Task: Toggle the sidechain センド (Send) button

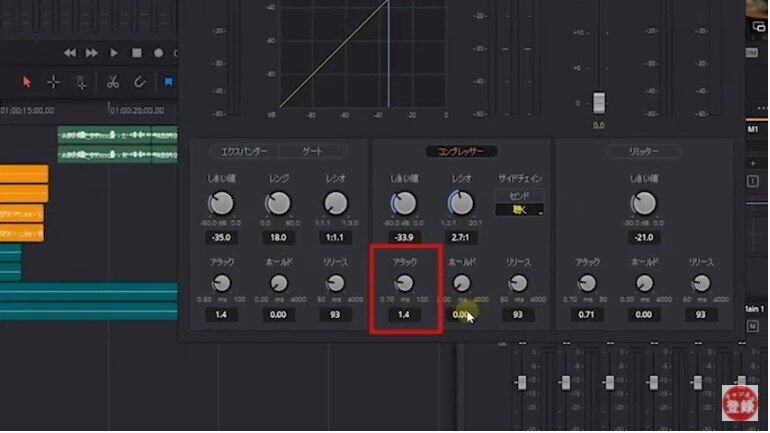Action: [x=520, y=196]
